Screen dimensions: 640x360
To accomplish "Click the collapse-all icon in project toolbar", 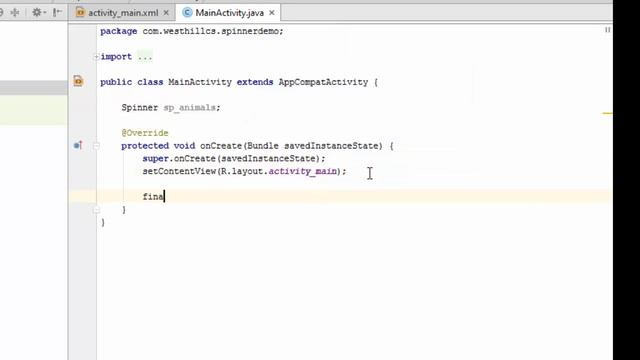I will pos(15,13).
